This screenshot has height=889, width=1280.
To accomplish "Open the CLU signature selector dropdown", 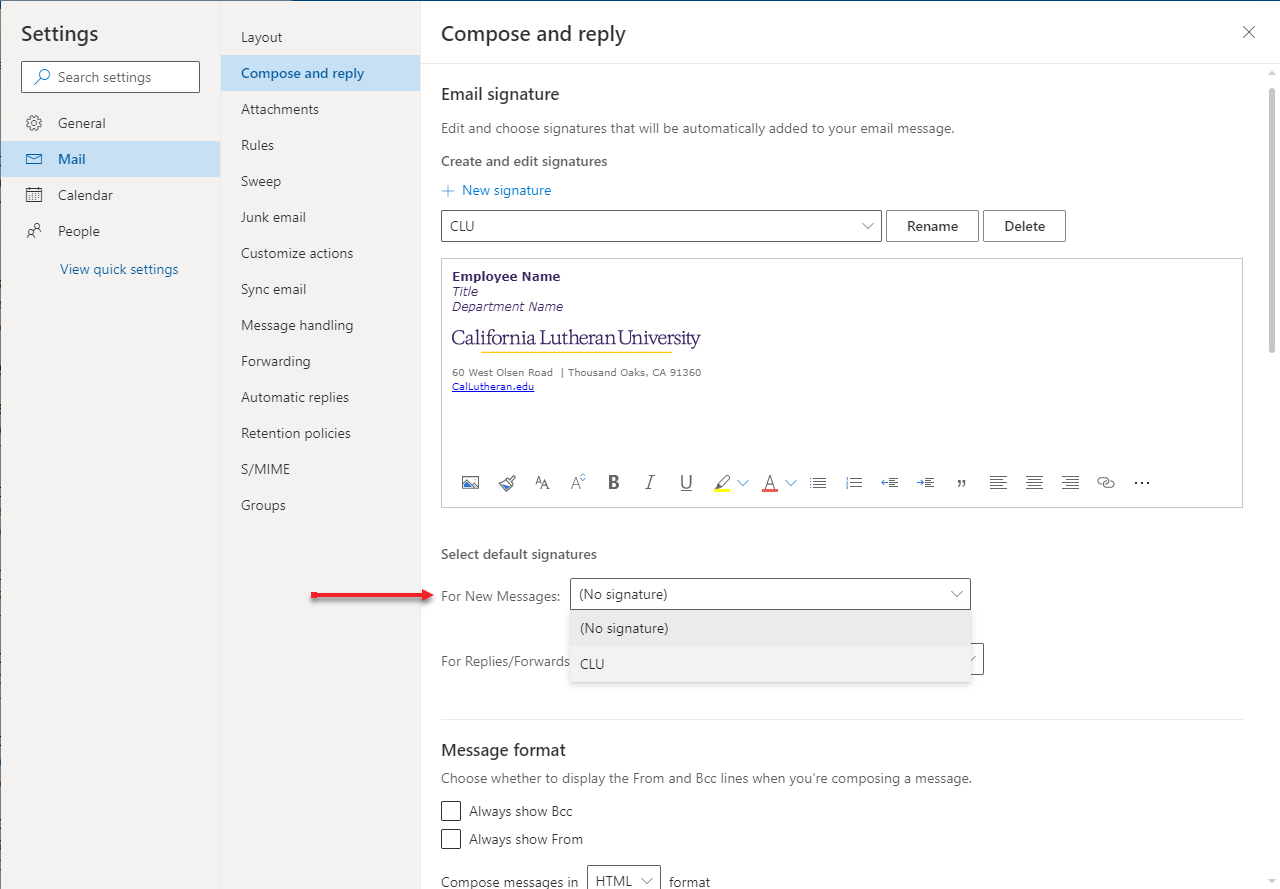I will pyautogui.click(x=661, y=226).
